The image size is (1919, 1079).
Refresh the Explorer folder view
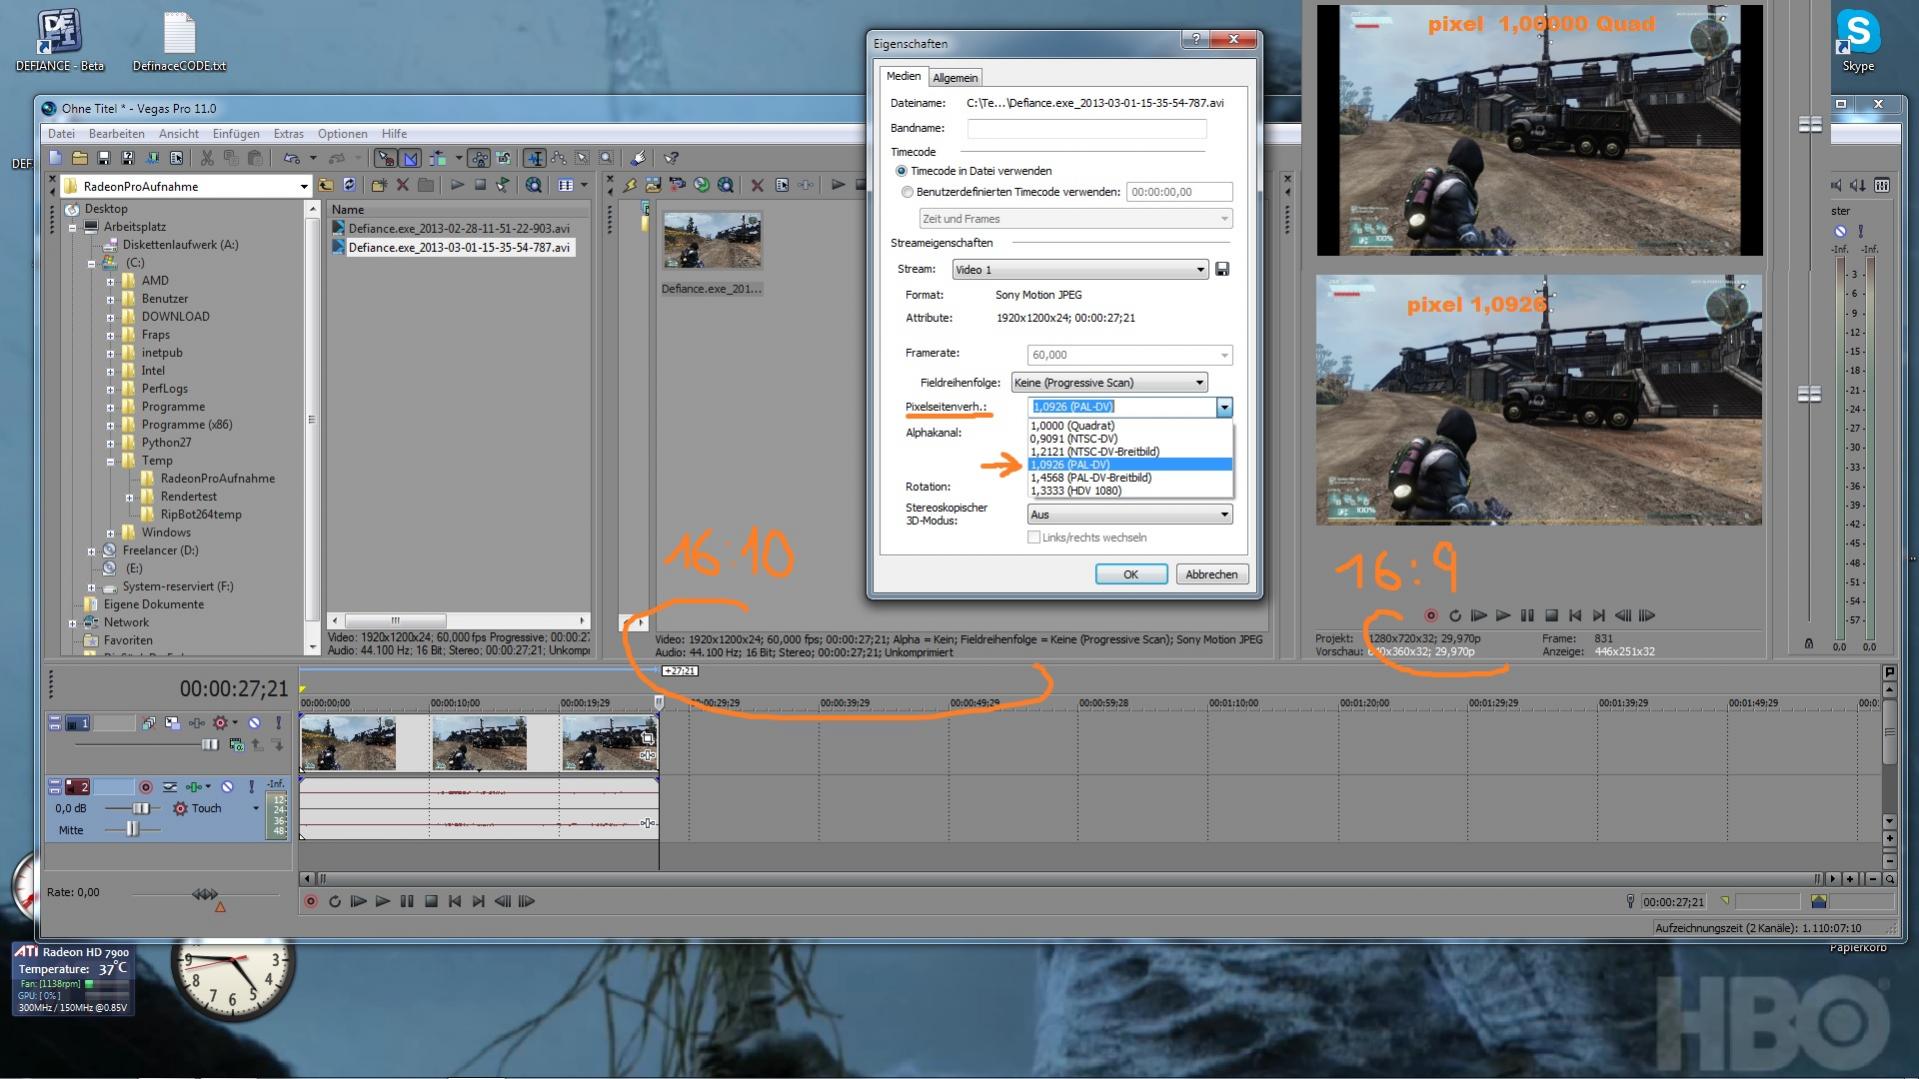(349, 185)
